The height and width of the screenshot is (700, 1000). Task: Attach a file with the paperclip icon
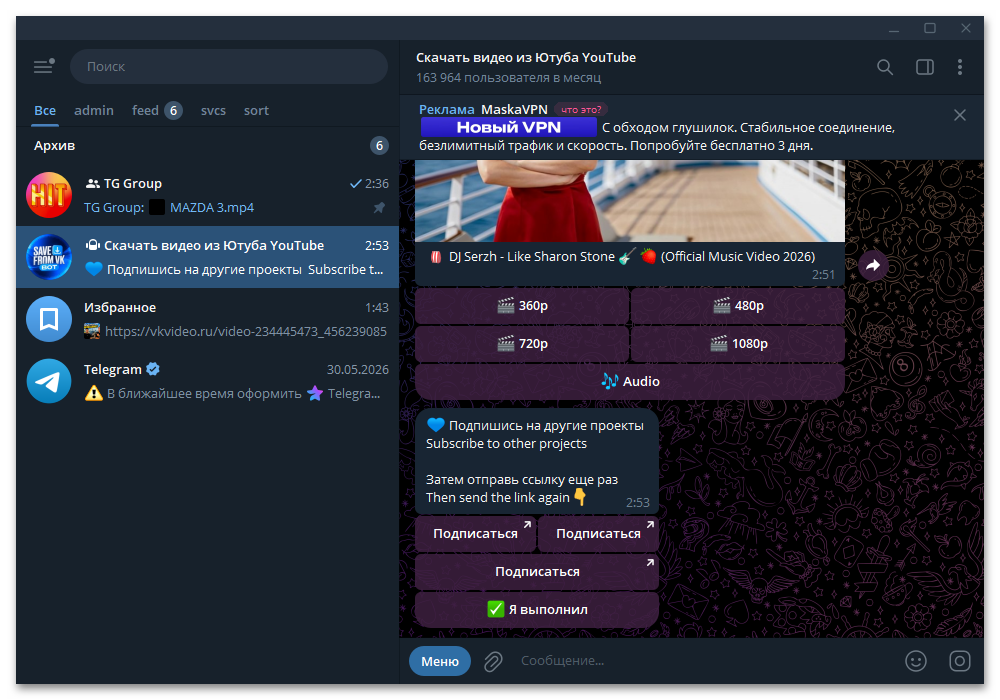[x=493, y=661]
